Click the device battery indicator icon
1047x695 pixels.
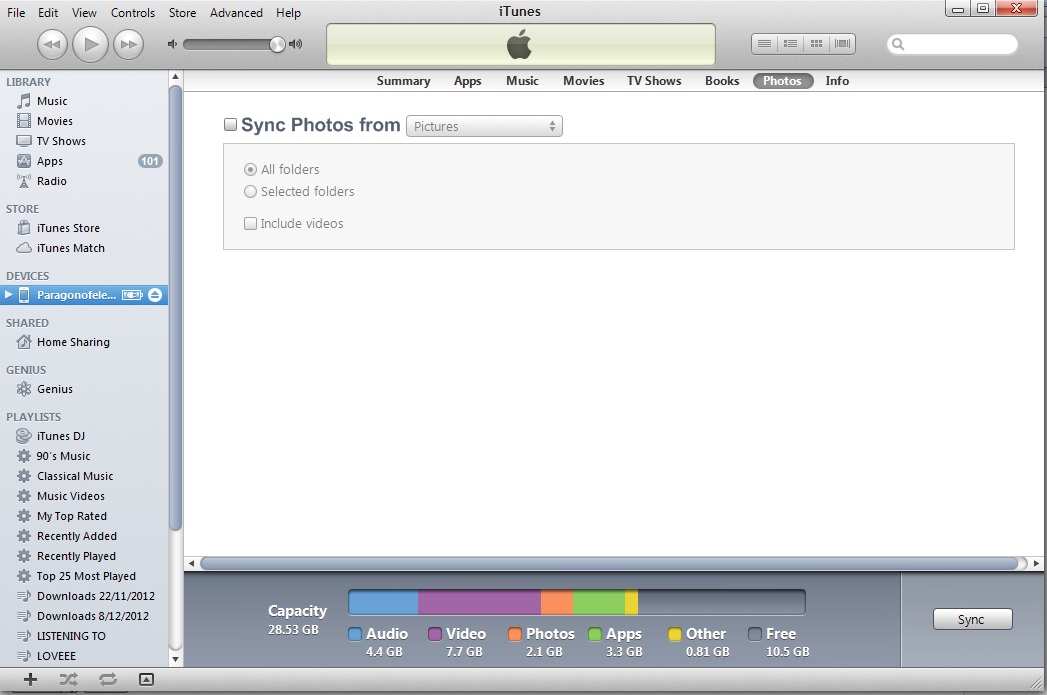click(x=132, y=295)
